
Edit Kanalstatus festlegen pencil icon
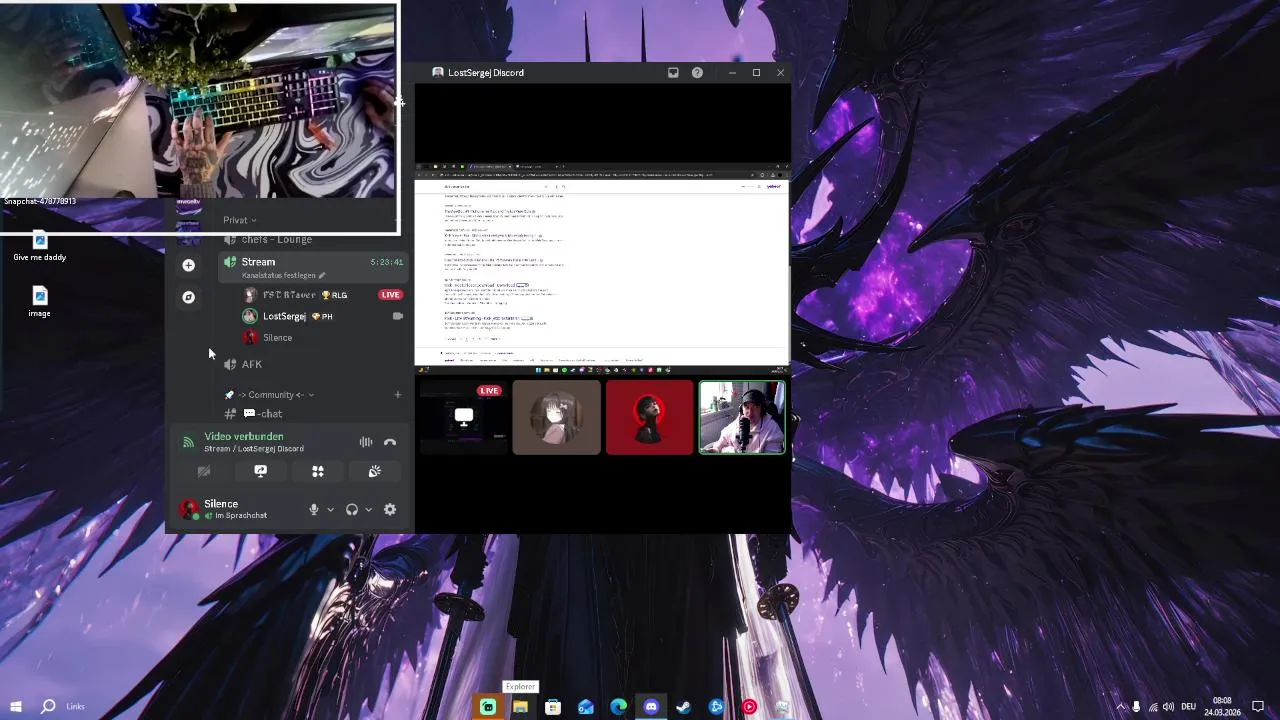click(x=322, y=275)
